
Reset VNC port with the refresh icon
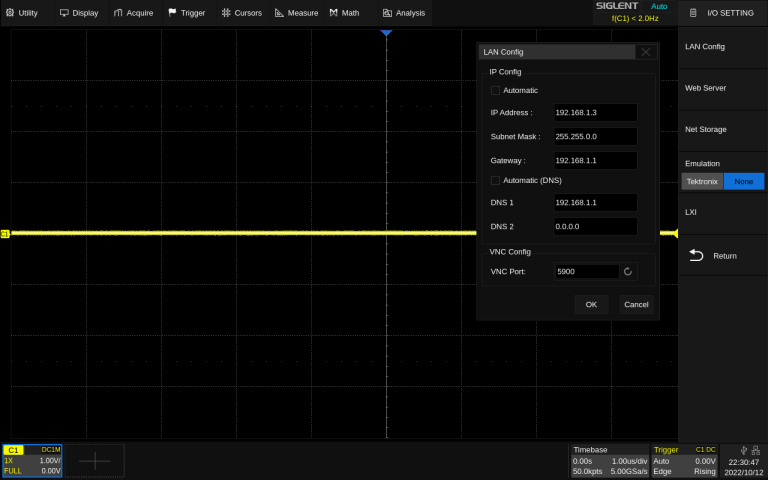pos(627,271)
